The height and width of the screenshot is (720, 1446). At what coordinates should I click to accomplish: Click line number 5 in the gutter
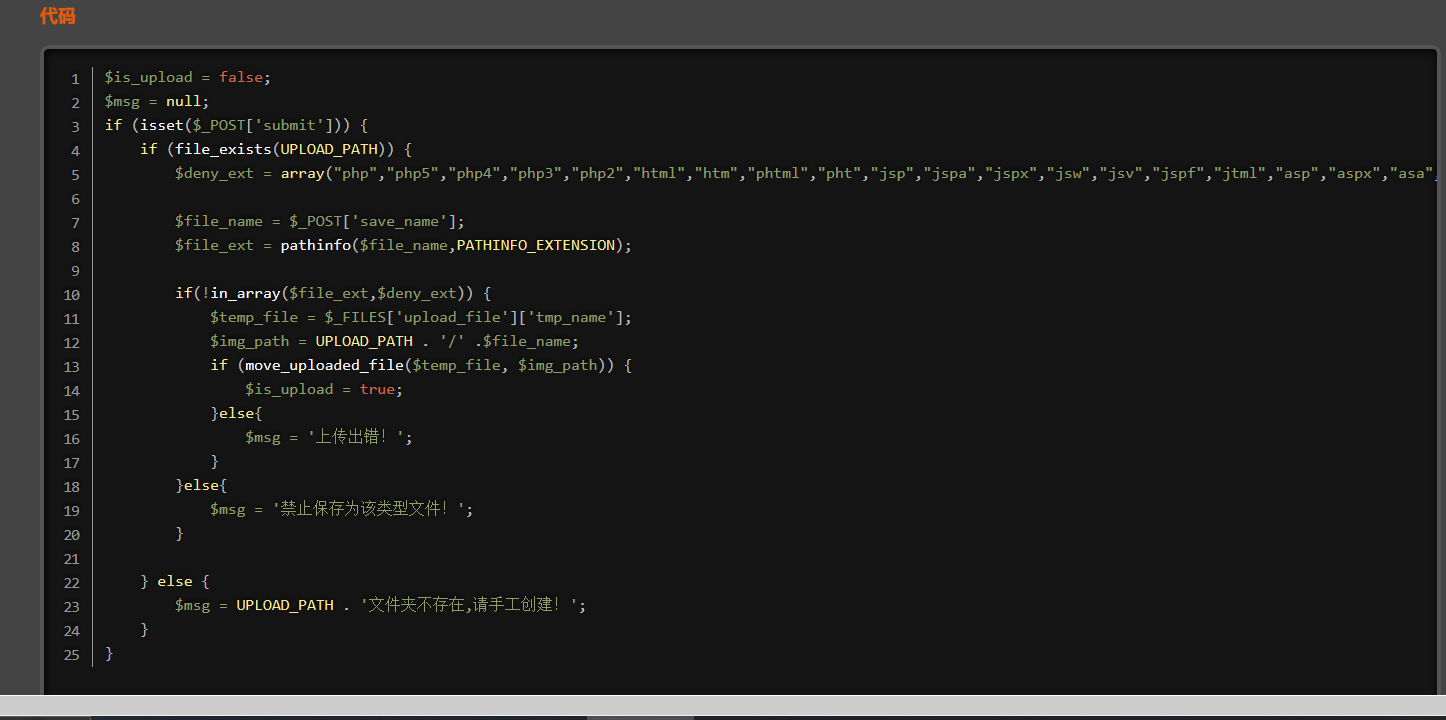point(75,175)
